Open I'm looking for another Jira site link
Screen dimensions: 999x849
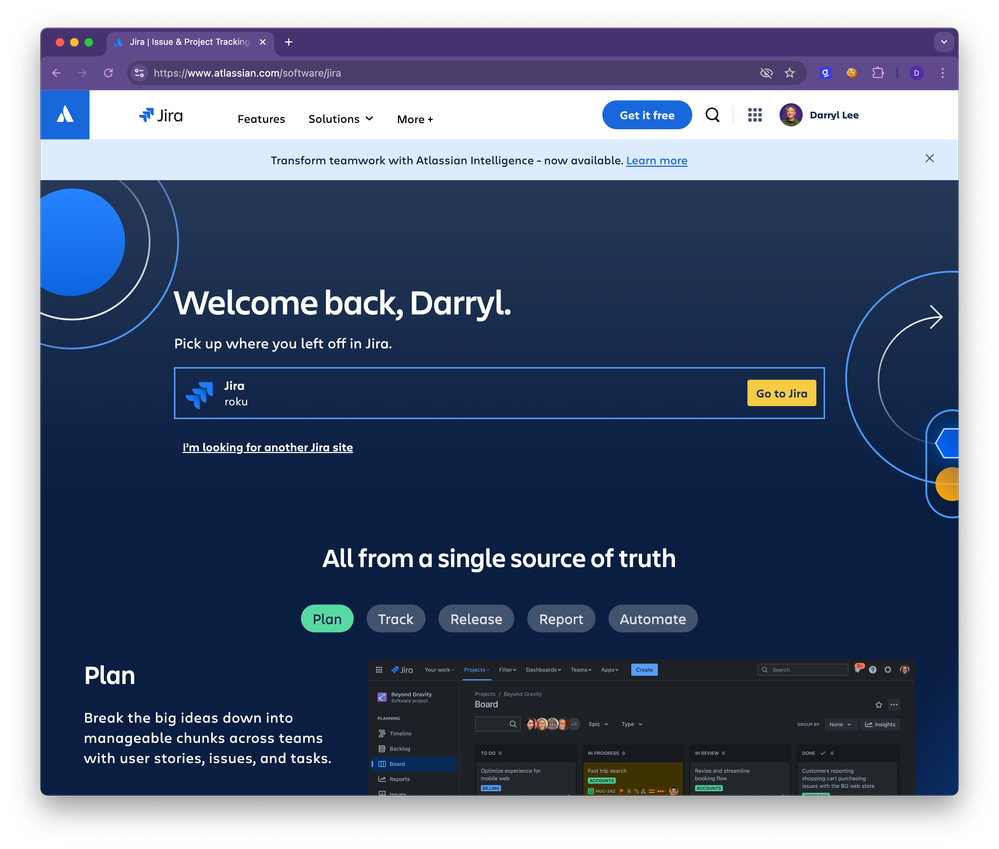pos(268,448)
